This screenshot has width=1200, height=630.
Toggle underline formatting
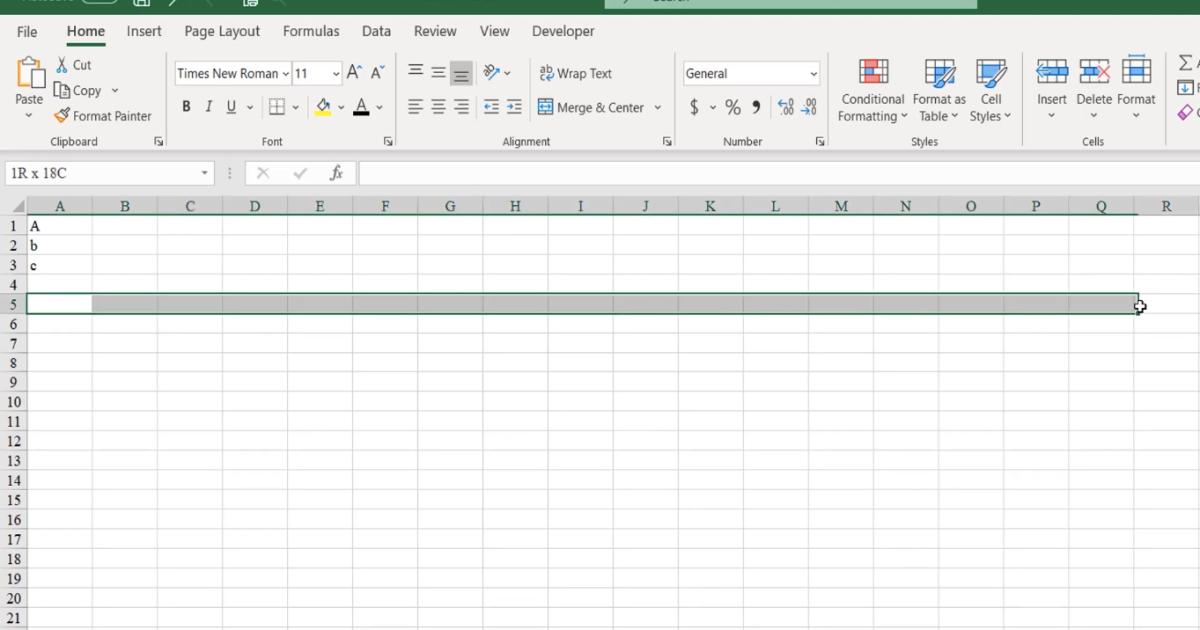tap(230, 107)
